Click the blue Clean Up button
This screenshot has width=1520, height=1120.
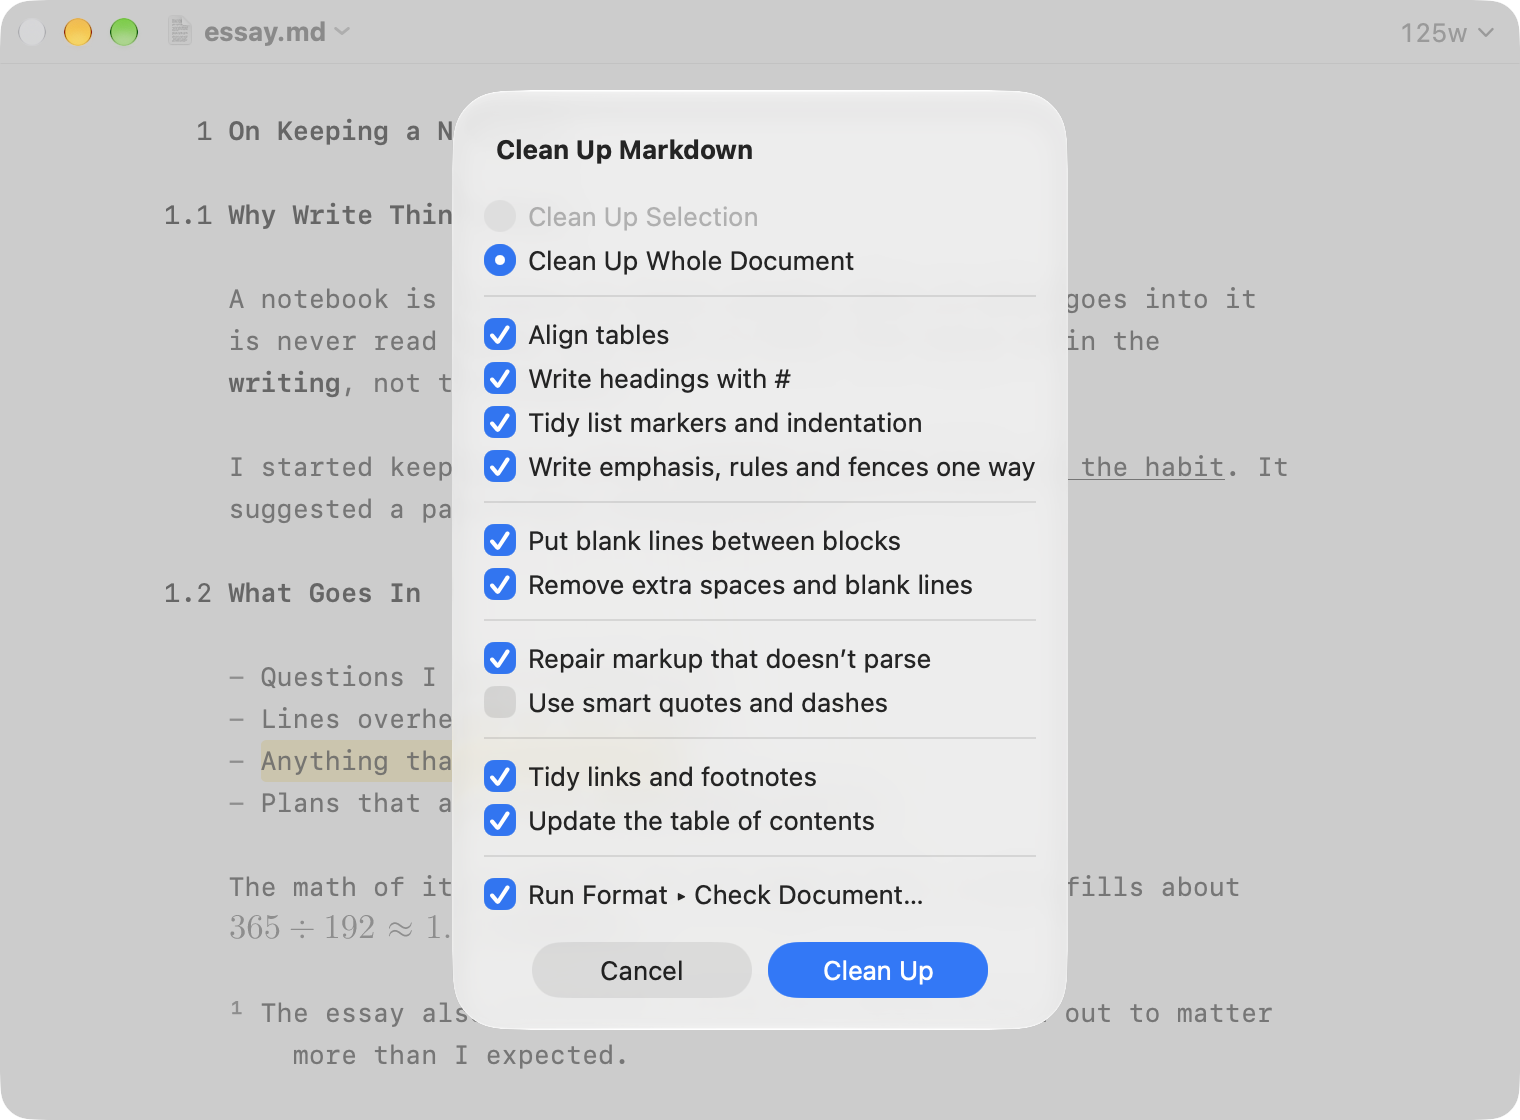[x=878, y=970]
